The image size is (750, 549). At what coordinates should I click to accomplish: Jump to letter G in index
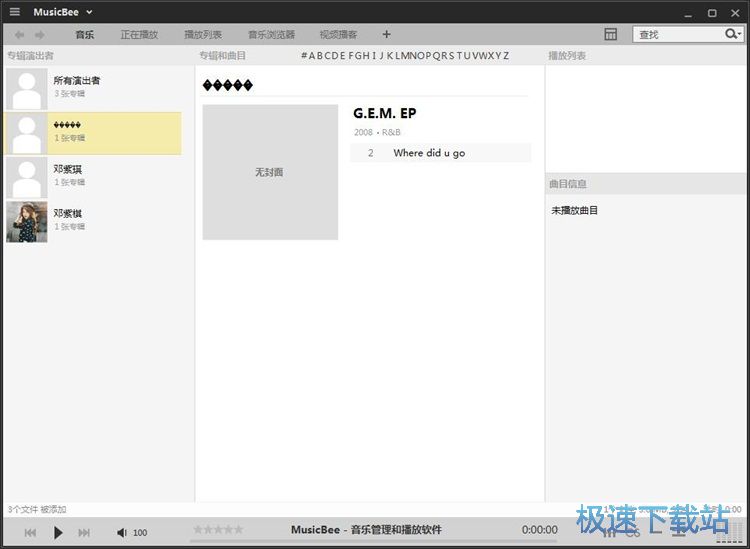359,55
